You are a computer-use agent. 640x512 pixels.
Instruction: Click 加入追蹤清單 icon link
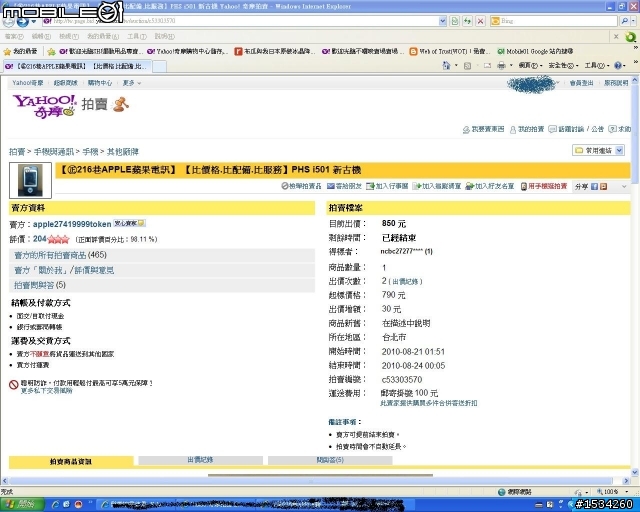tap(437, 186)
